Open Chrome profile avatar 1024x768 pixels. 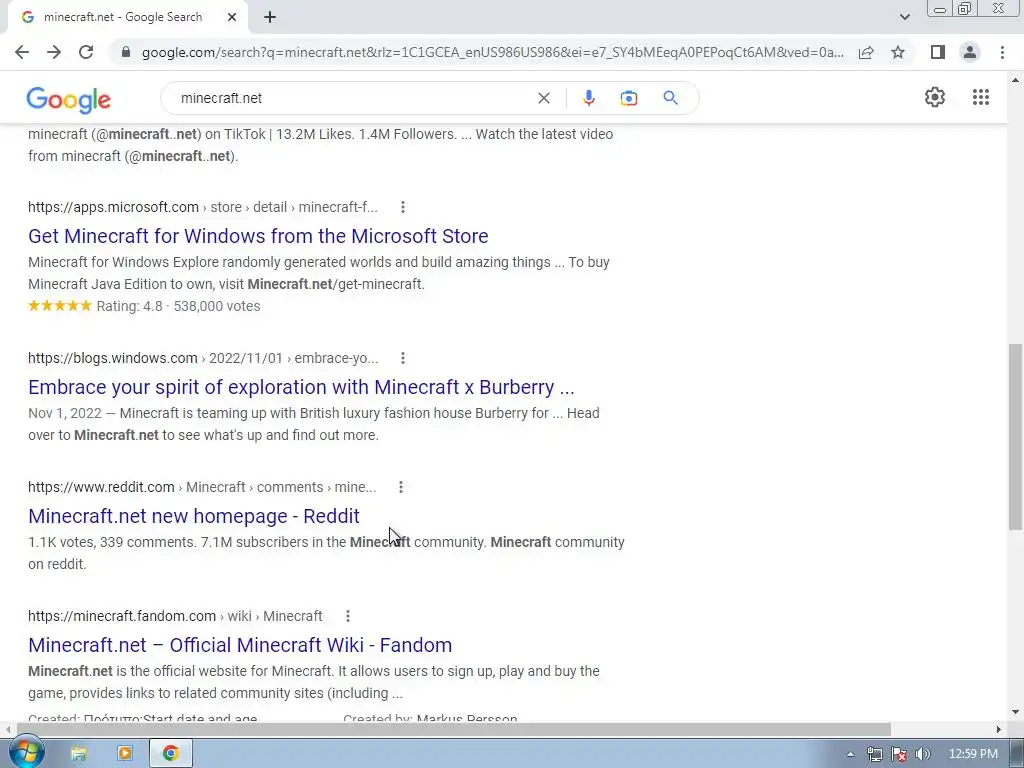click(x=970, y=52)
